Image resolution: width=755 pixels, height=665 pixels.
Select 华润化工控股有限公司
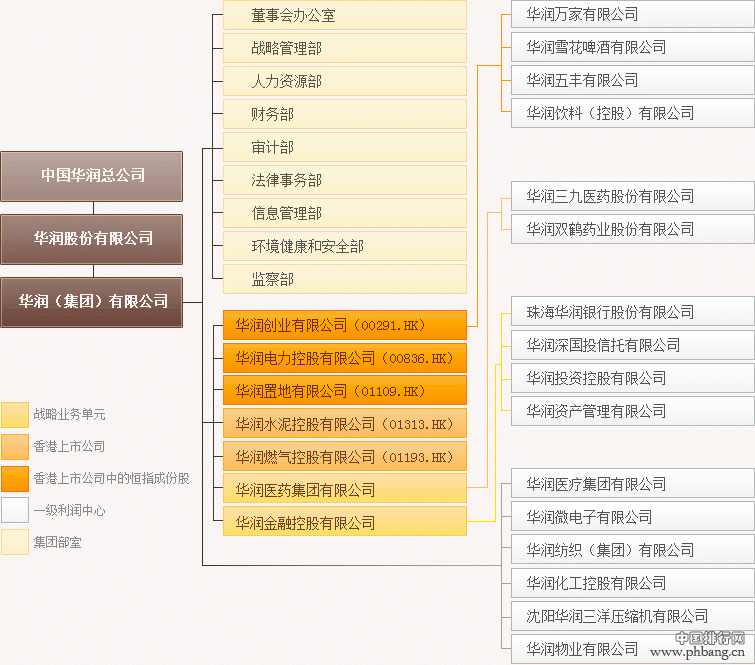click(633, 583)
